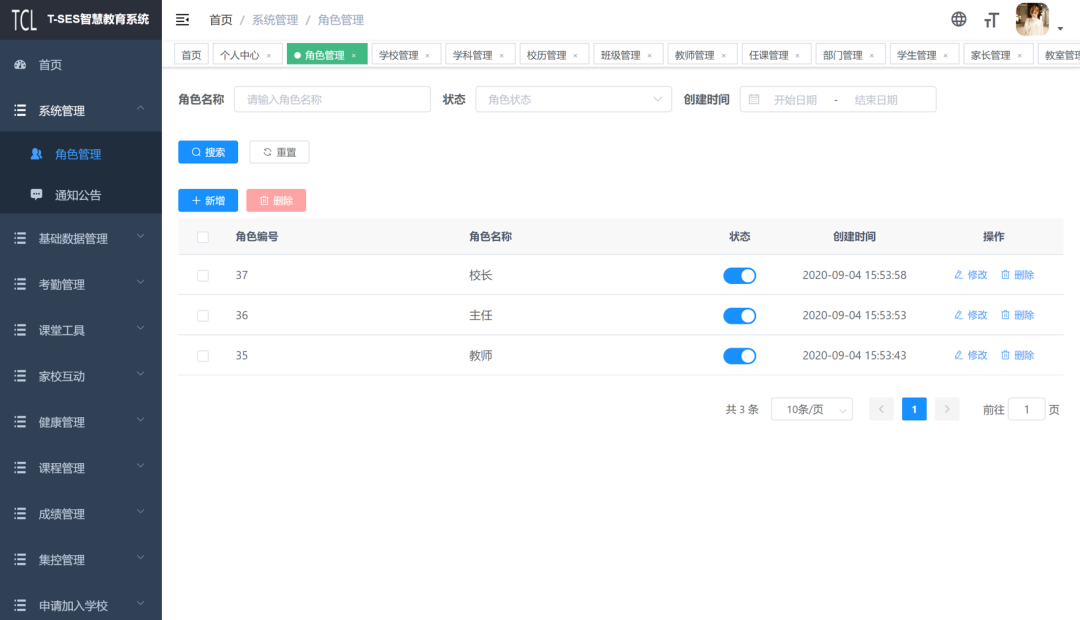Screen dimensions: 1080x620
Task: Click the edit icon for role 校长
Action: pos(959,275)
